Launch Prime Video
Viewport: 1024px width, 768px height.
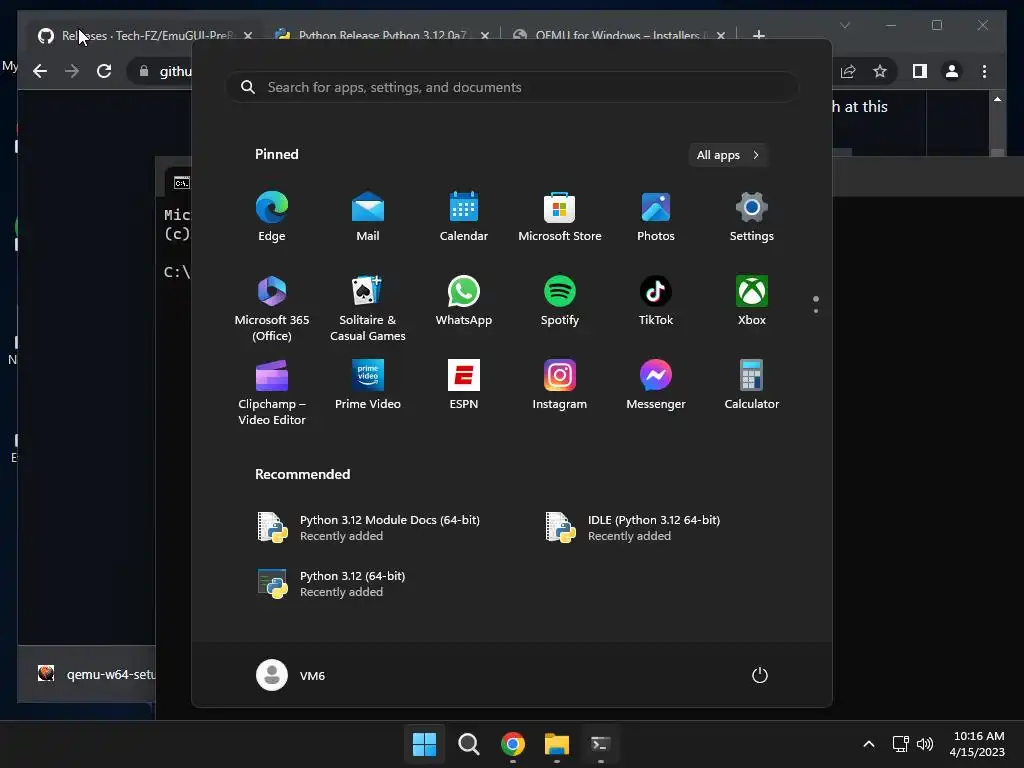(368, 385)
